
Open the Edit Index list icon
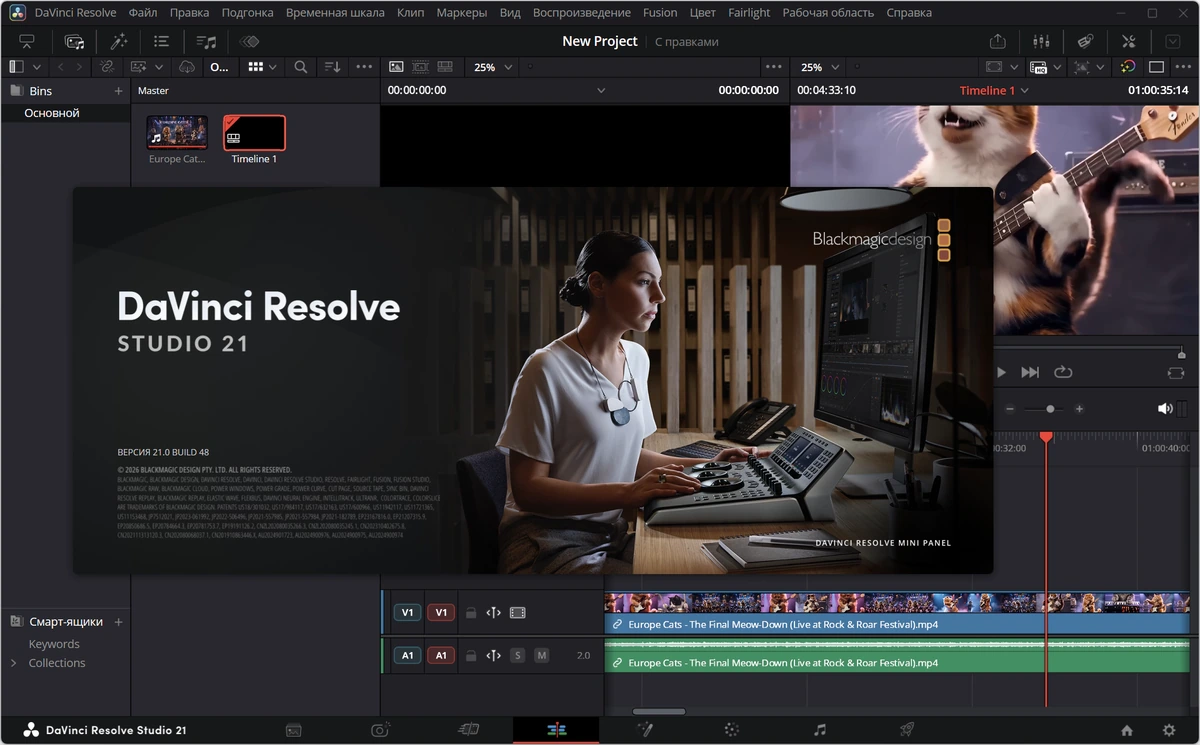(162, 41)
